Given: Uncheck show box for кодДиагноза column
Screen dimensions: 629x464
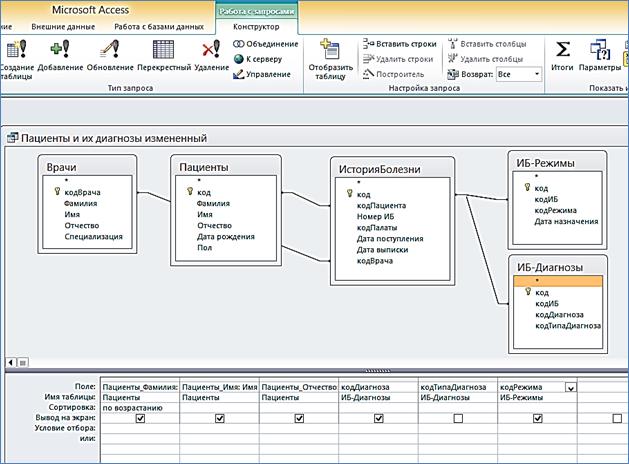Looking at the screenshot, I should click(x=378, y=418).
